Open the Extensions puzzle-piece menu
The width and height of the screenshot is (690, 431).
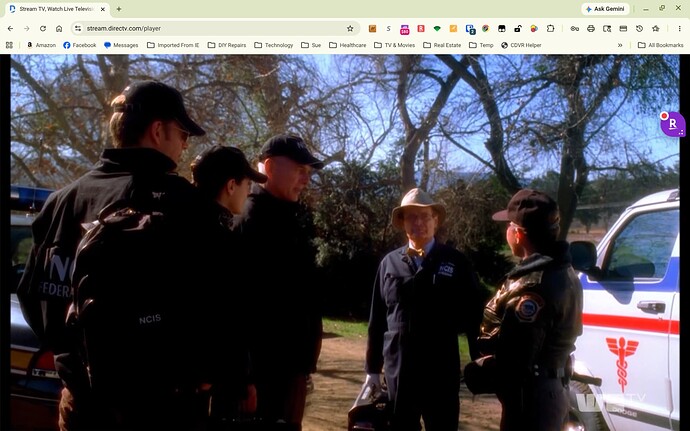coord(551,29)
